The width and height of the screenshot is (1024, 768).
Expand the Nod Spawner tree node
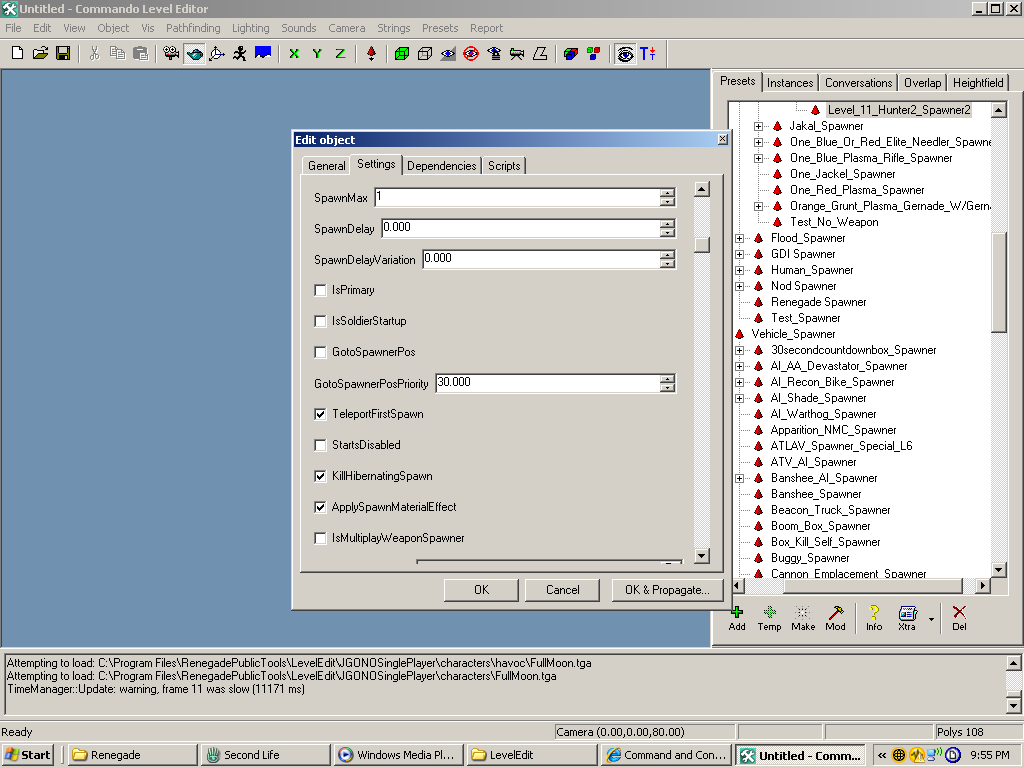pos(740,286)
